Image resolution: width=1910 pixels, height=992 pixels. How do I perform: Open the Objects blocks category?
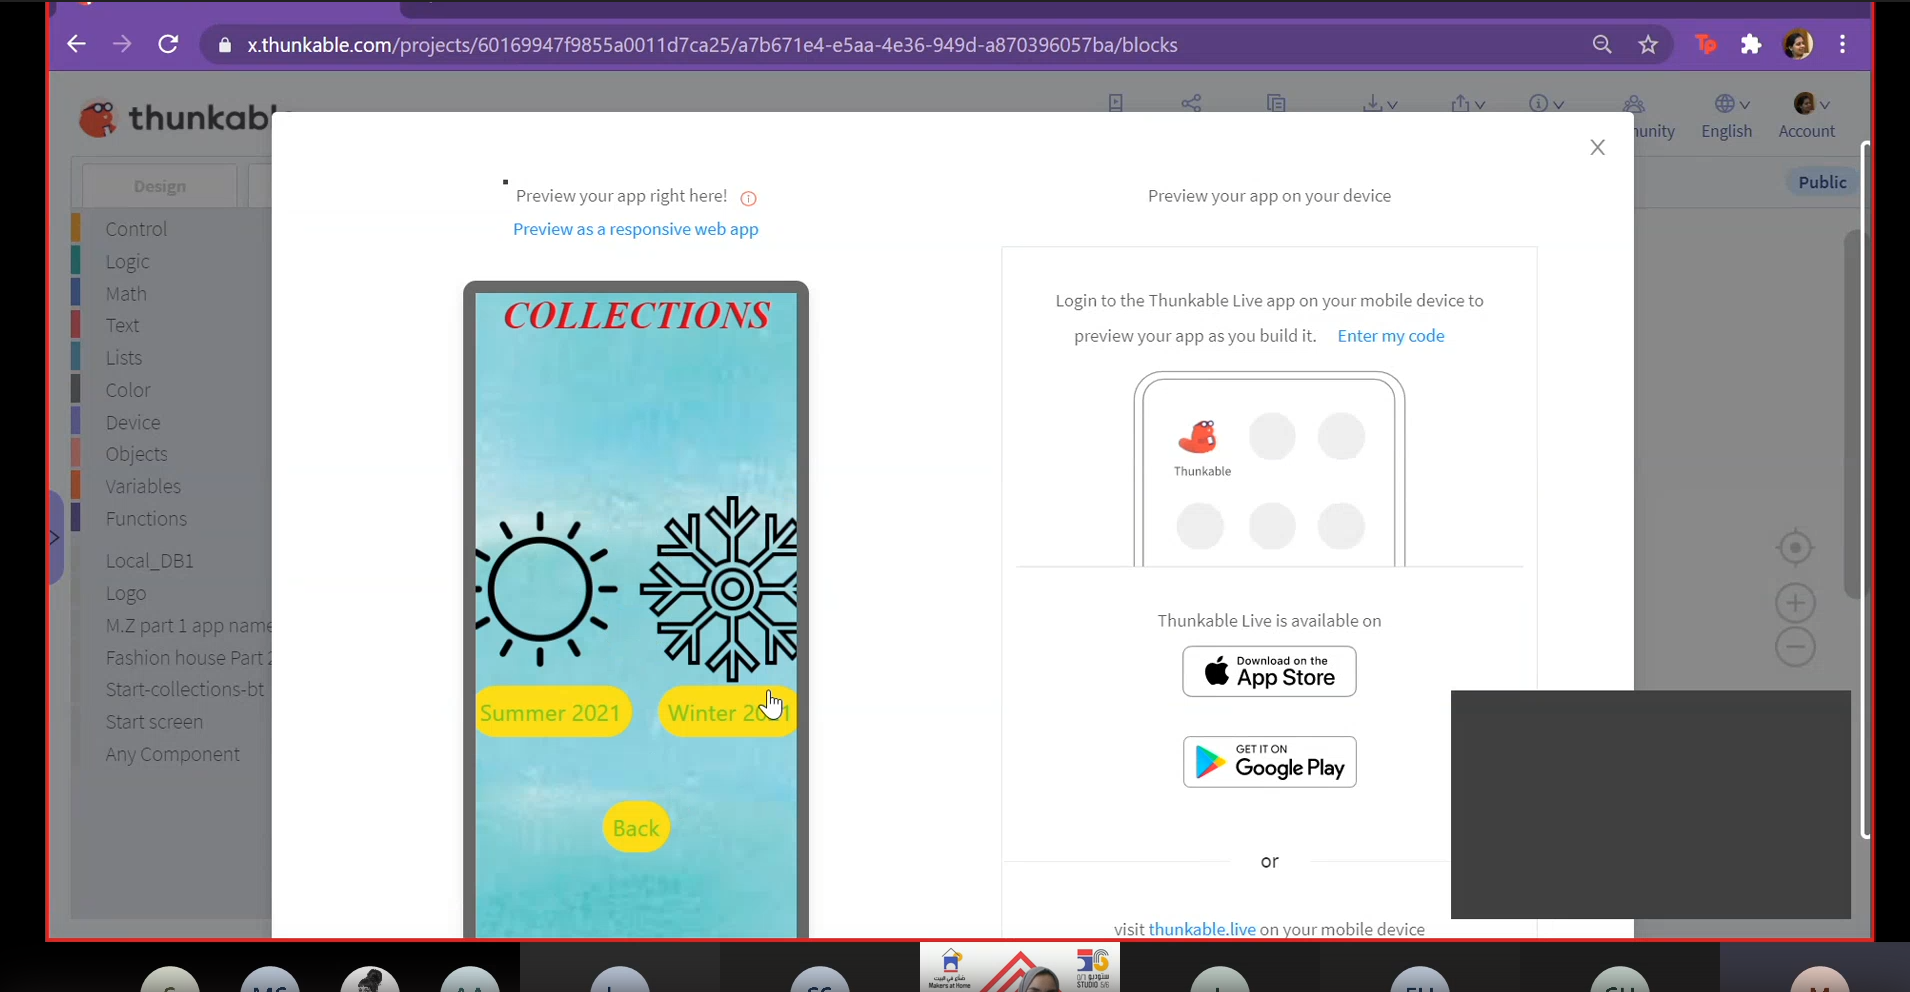pos(136,454)
